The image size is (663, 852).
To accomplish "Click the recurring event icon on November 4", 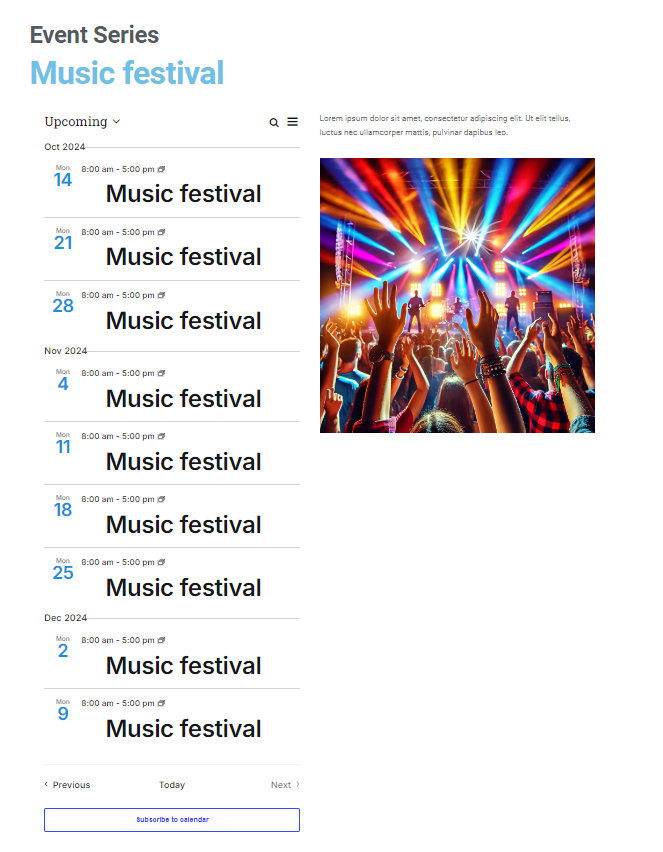I will tap(163, 372).
